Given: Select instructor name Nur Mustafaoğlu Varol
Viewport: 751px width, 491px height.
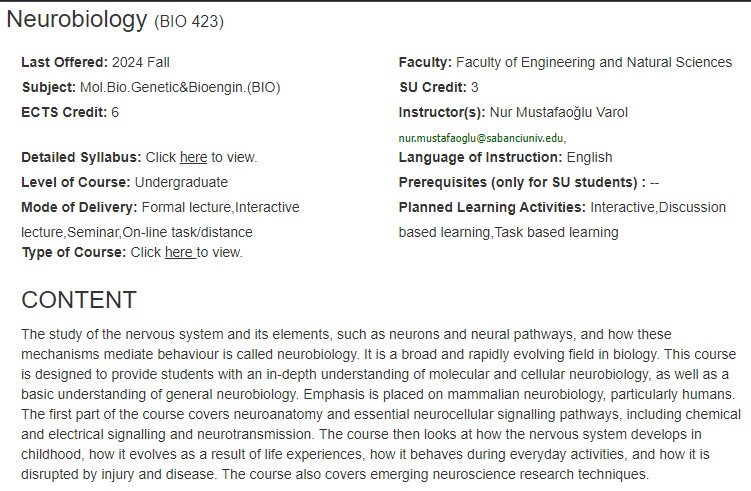Looking at the screenshot, I should (558, 112).
